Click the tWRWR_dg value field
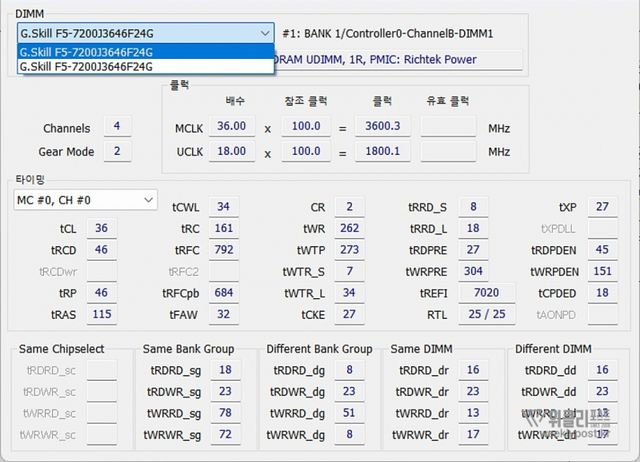640x462 pixels. pyautogui.click(x=348, y=435)
